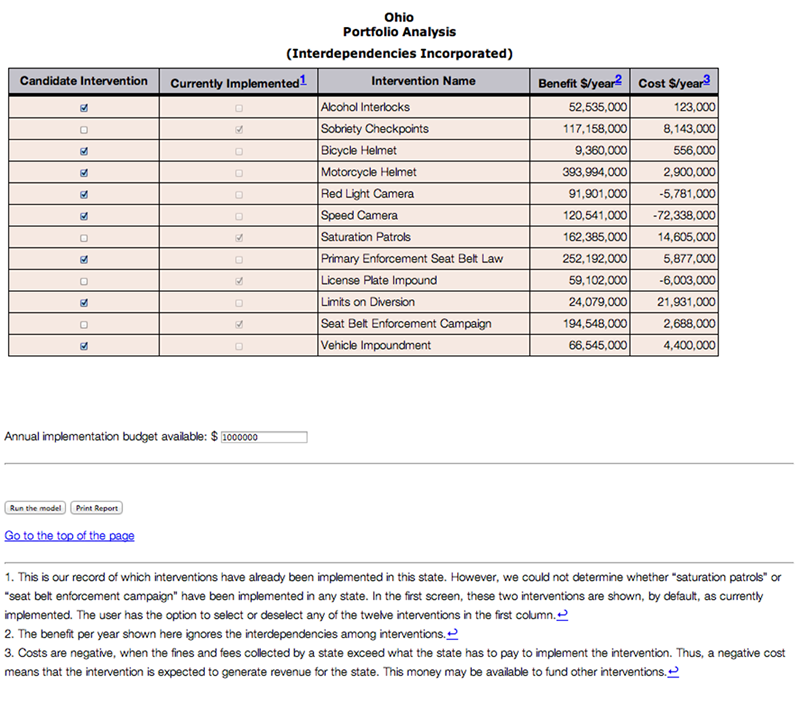Check Sobriety Checkpoints candidate intervention checkbox
The width and height of the screenshot is (800, 703).
pyautogui.click(x=84, y=129)
